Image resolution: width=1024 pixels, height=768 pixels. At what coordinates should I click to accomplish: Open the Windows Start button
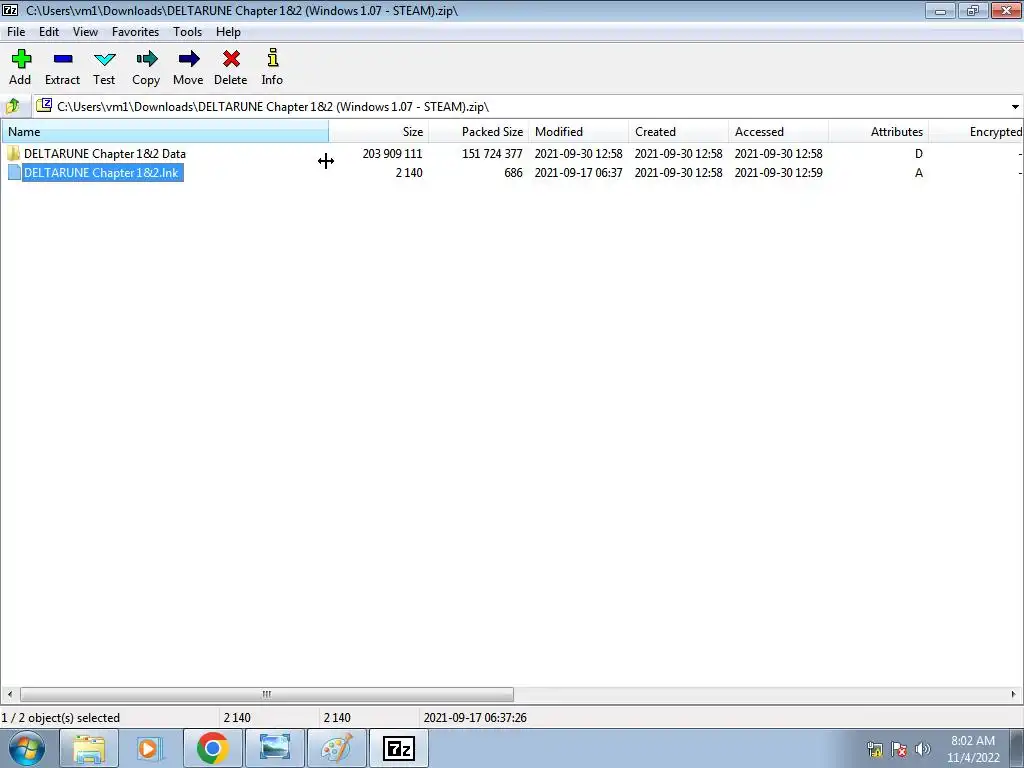27,748
